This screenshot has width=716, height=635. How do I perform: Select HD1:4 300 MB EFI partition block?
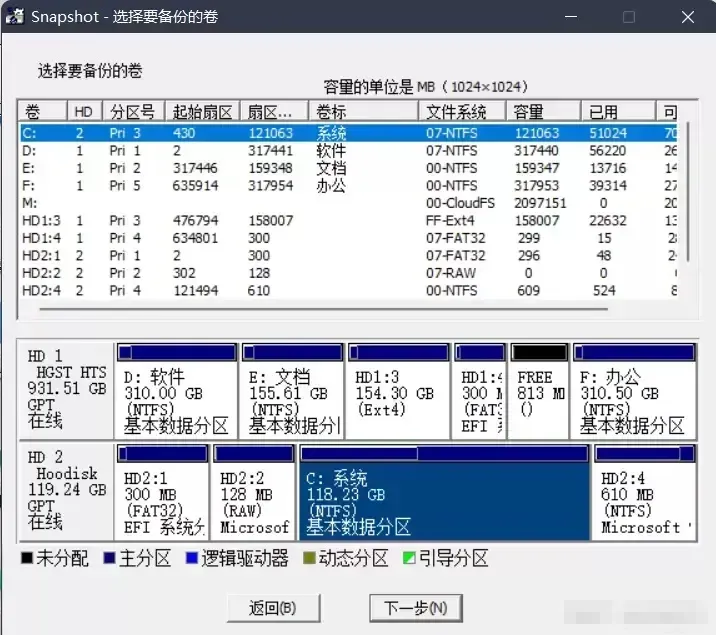[x=480, y=391]
